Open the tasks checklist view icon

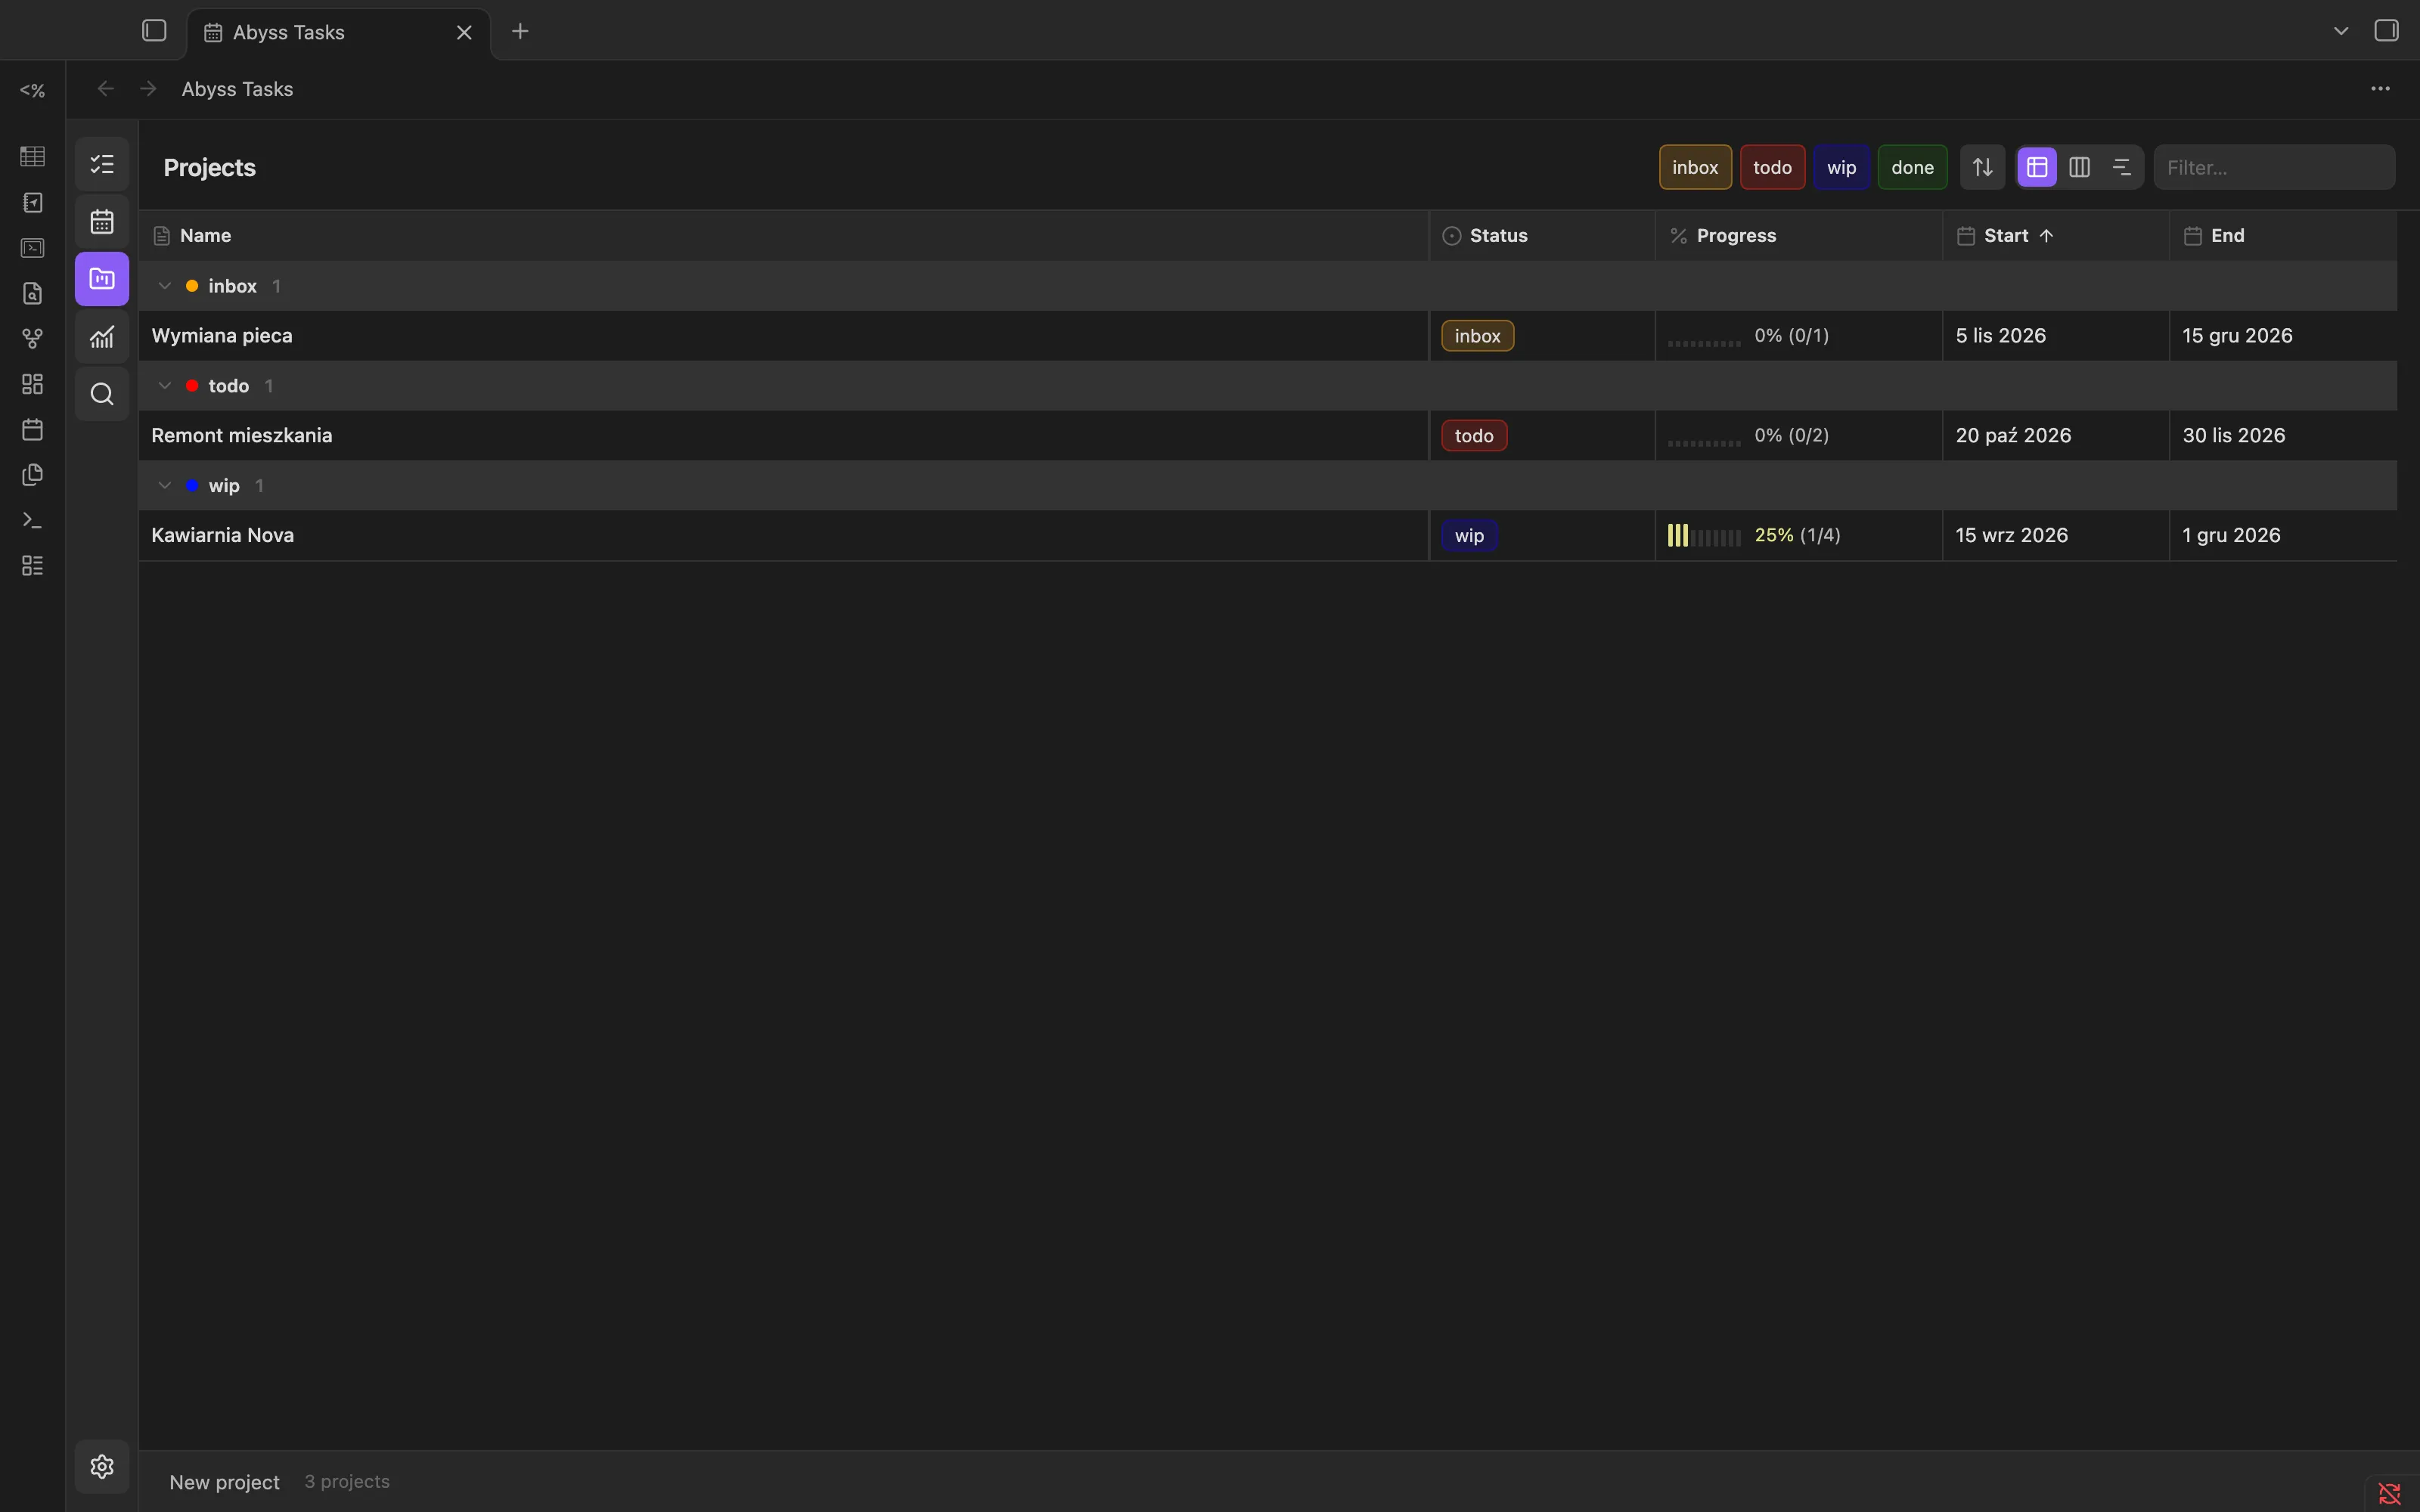click(x=102, y=164)
